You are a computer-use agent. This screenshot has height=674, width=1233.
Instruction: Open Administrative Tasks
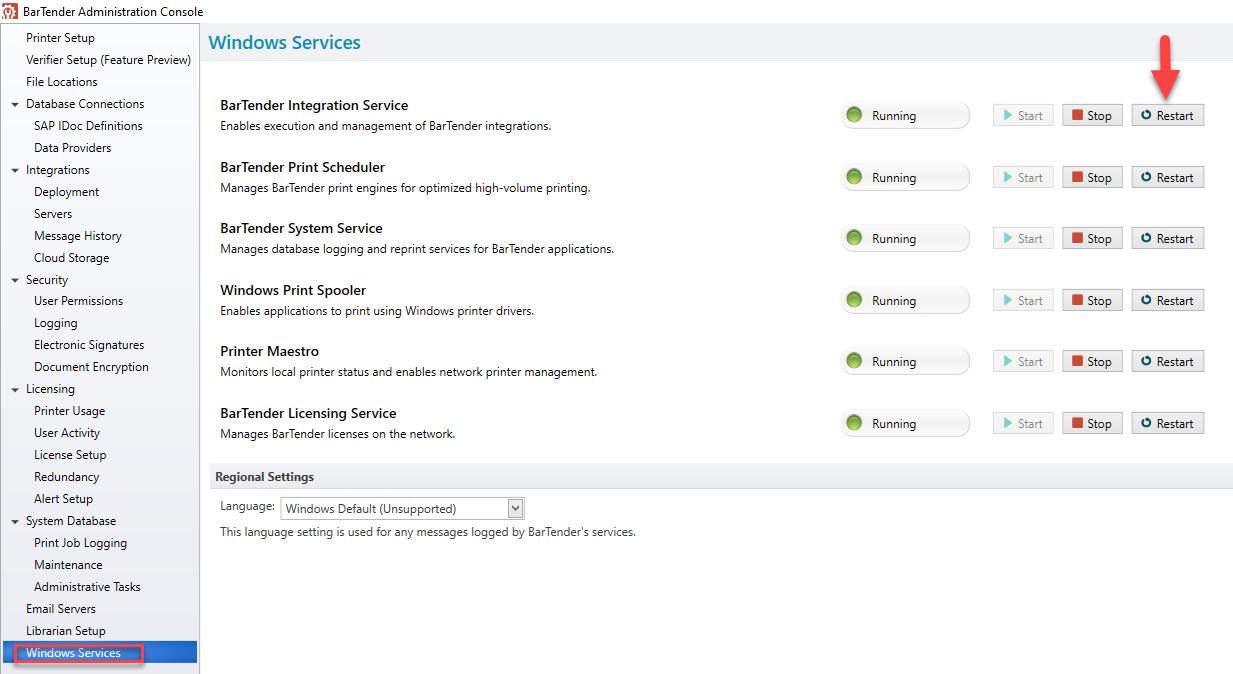point(87,587)
